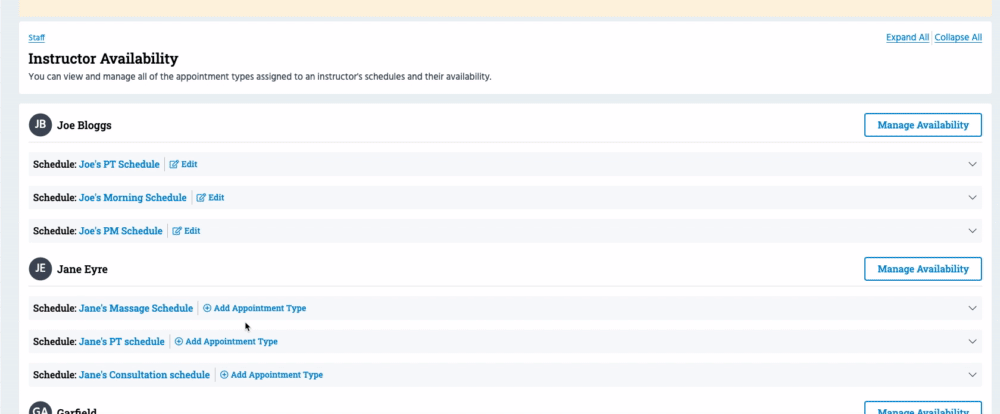
Task: Click plus icon beside Jane's Massage Schedule
Action: (x=207, y=308)
